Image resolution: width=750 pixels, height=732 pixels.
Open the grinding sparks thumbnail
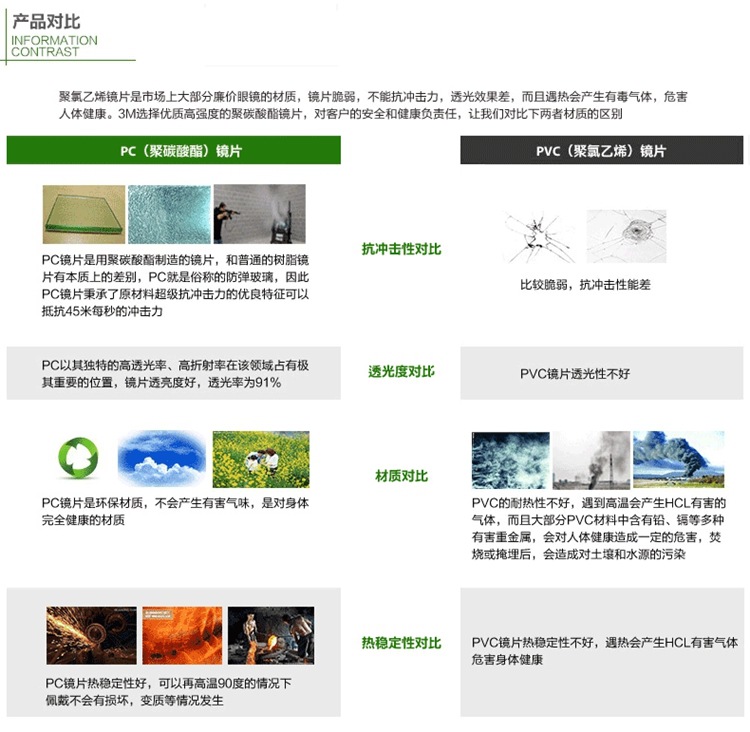click(92, 635)
